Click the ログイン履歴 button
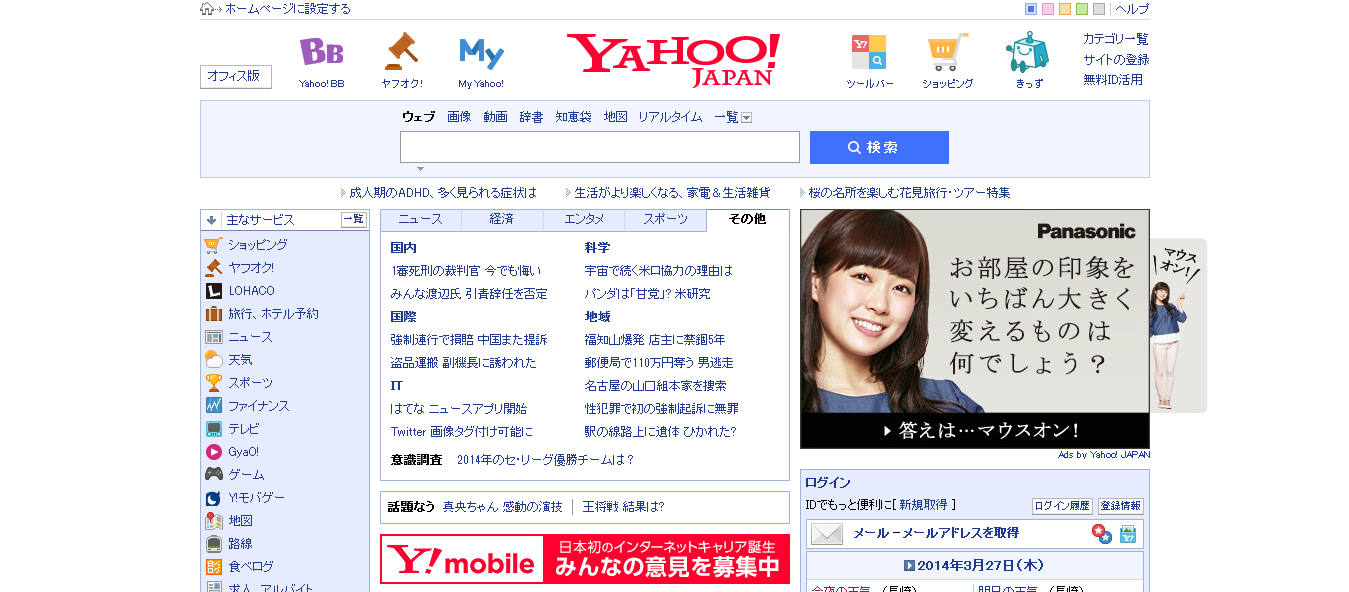1349x592 pixels. [x=1062, y=506]
